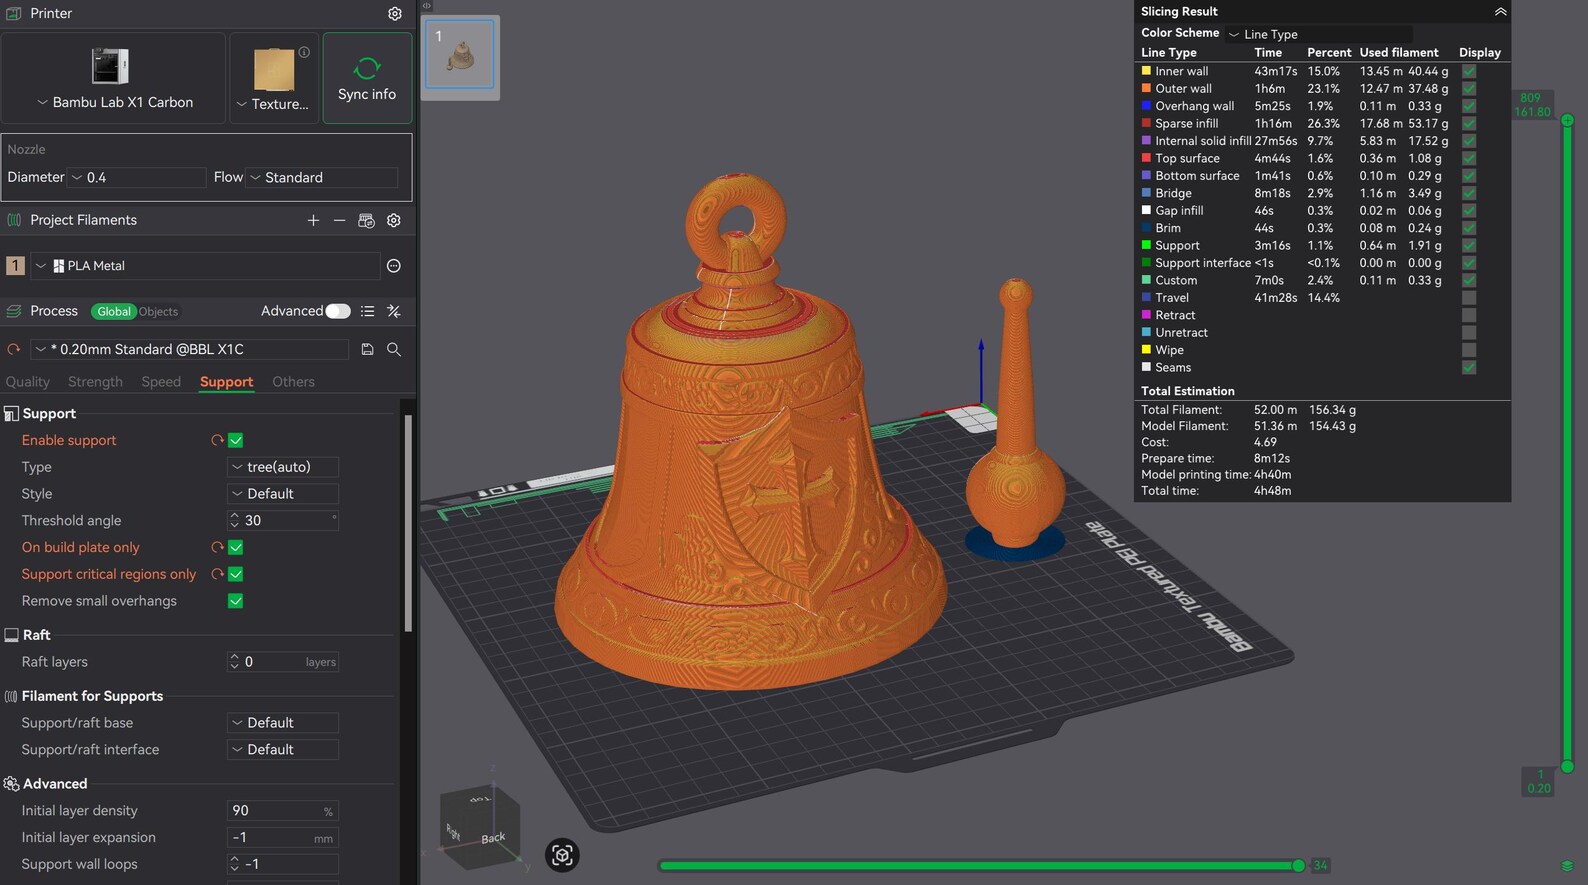Viewport: 1588px width, 885px height.
Task: Collapse the Slicing Result panel
Action: coord(1500,12)
